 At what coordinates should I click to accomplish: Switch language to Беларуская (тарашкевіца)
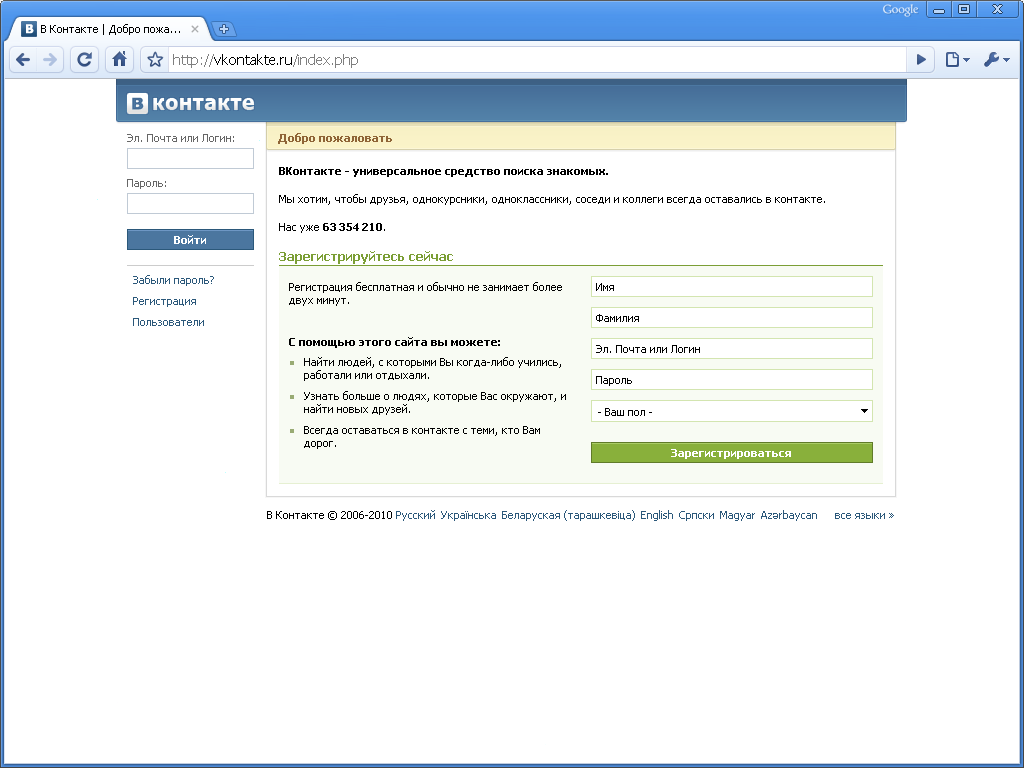coord(568,515)
